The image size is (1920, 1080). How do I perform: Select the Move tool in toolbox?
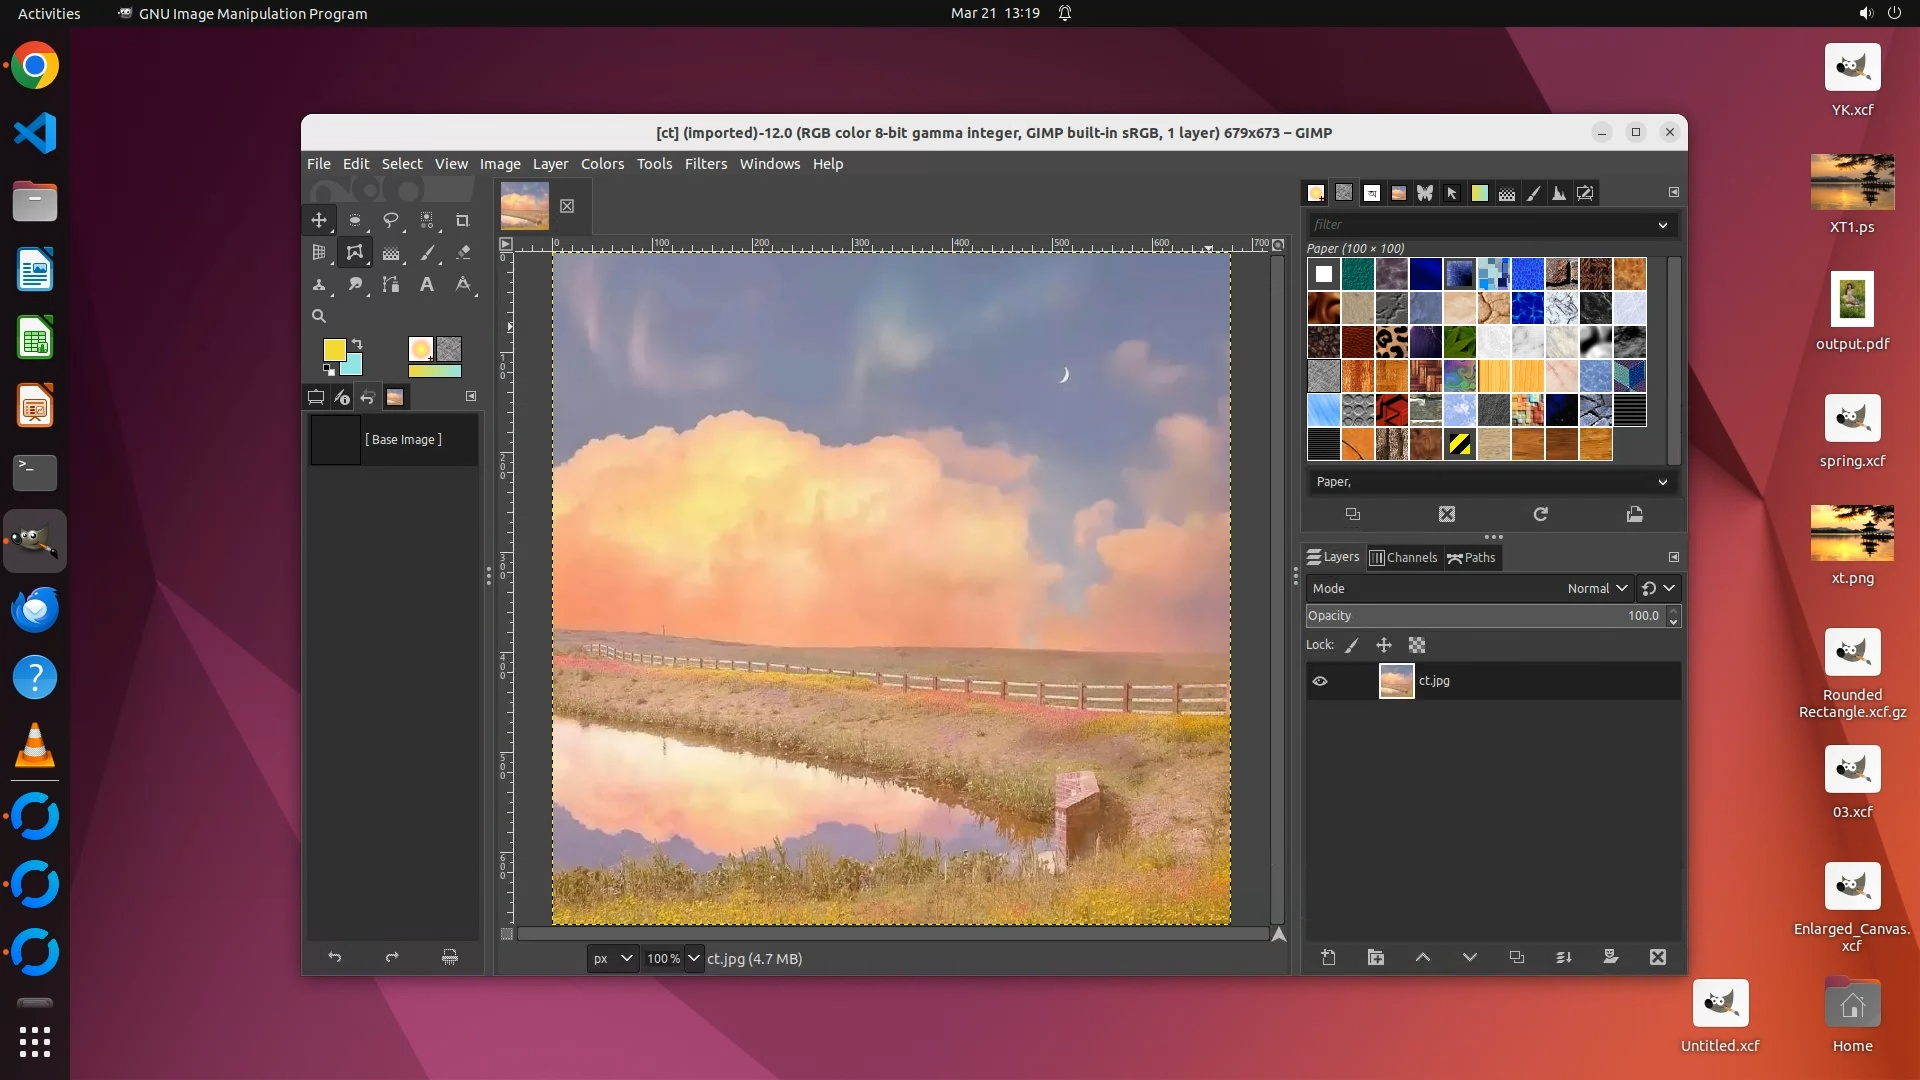(319, 220)
